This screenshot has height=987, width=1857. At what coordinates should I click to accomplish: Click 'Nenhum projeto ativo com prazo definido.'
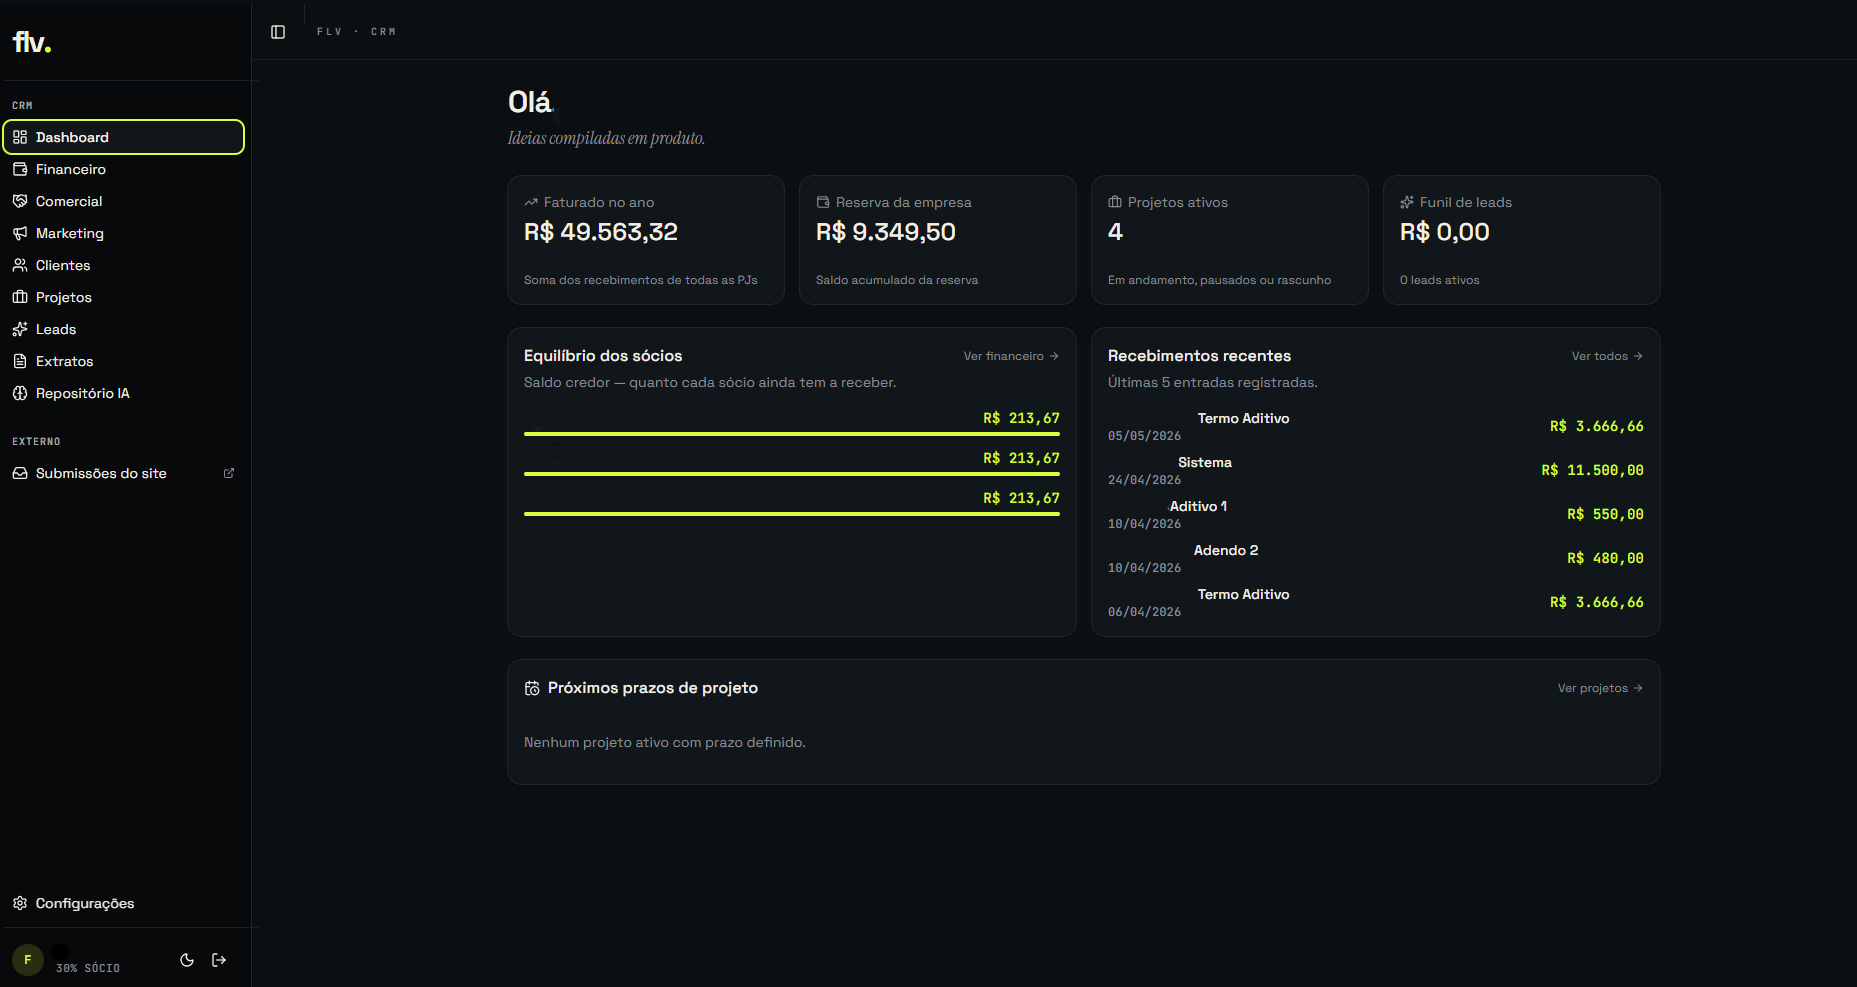665,742
